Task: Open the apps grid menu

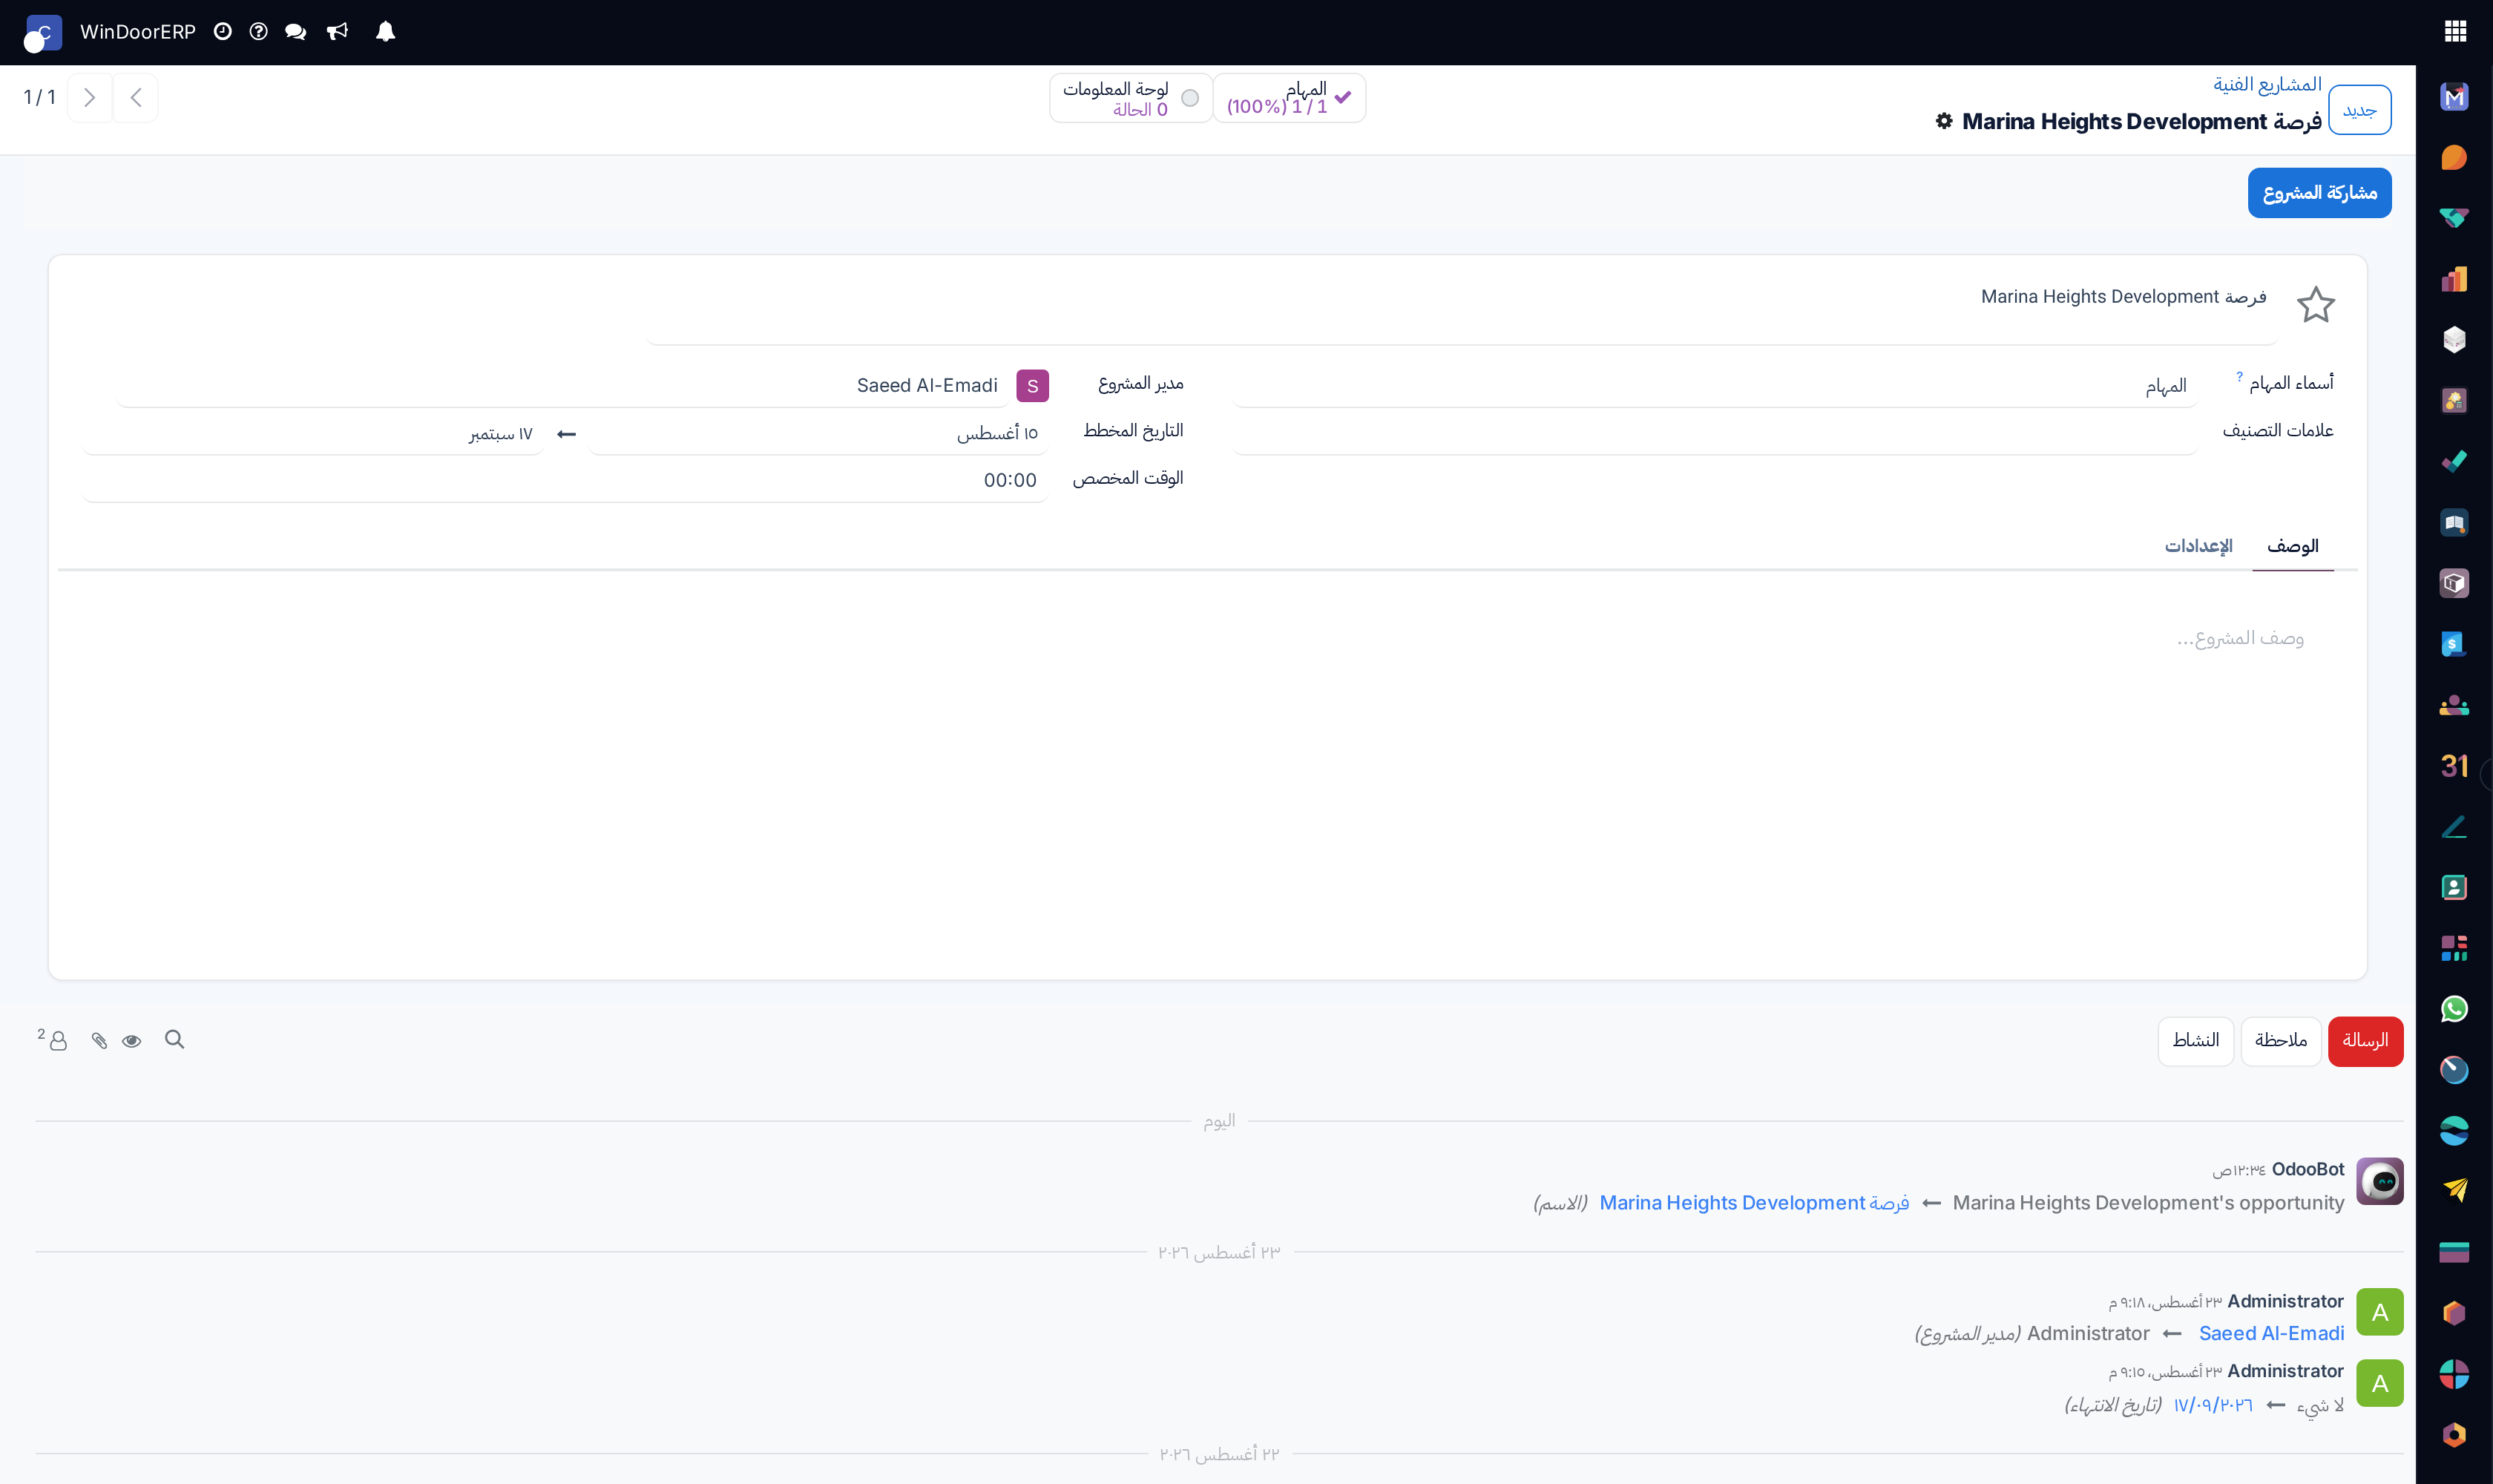Action: (x=2455, y=32)
